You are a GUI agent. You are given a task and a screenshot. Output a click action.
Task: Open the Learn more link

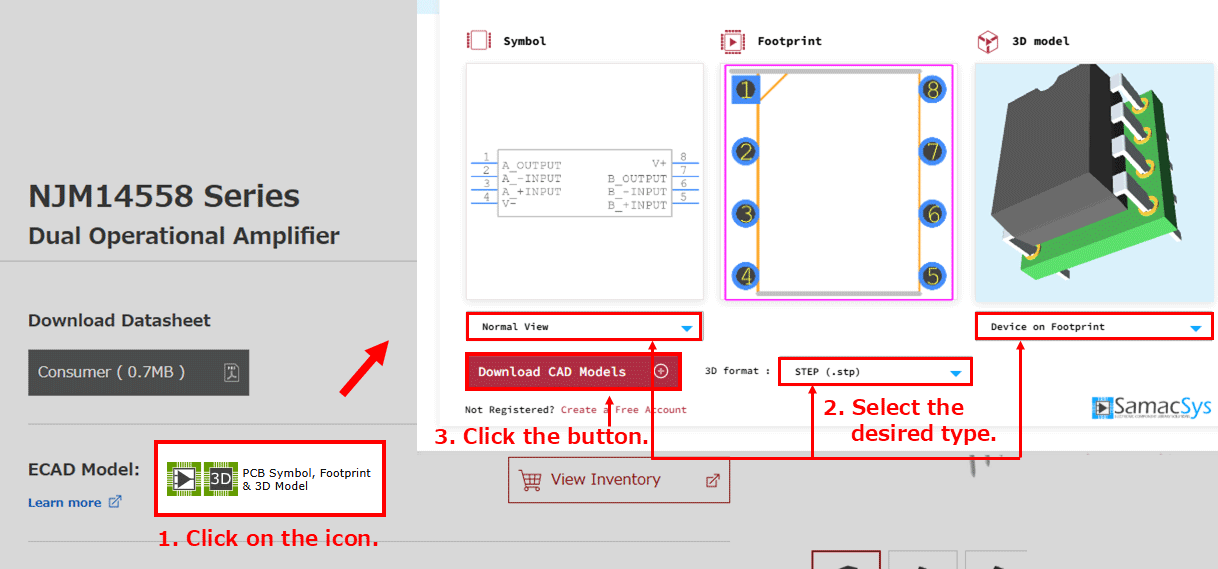coord(65,502)
